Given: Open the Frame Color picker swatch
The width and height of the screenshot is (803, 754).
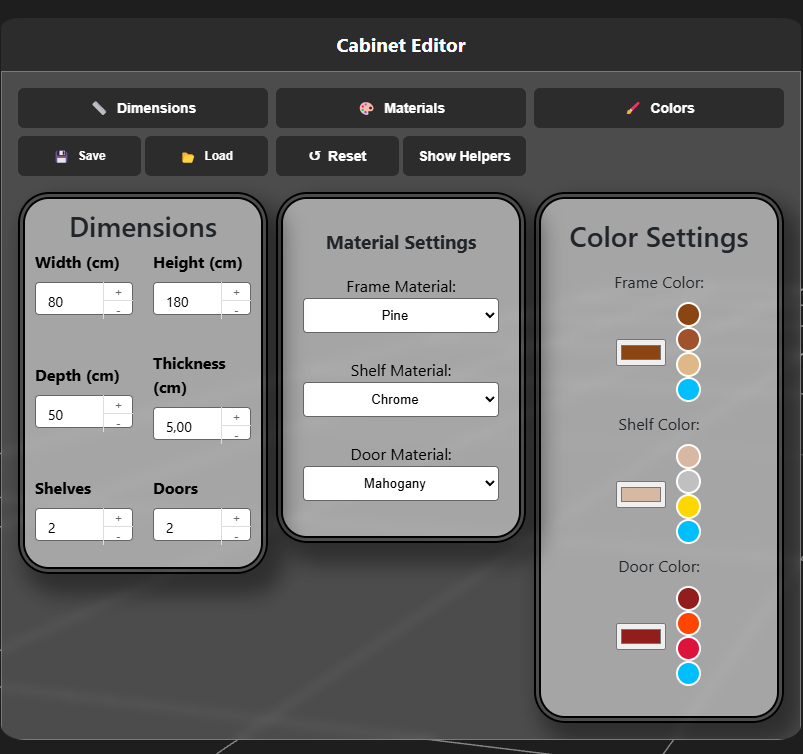Looking at the screenshot, I should (x=641, y=352).
